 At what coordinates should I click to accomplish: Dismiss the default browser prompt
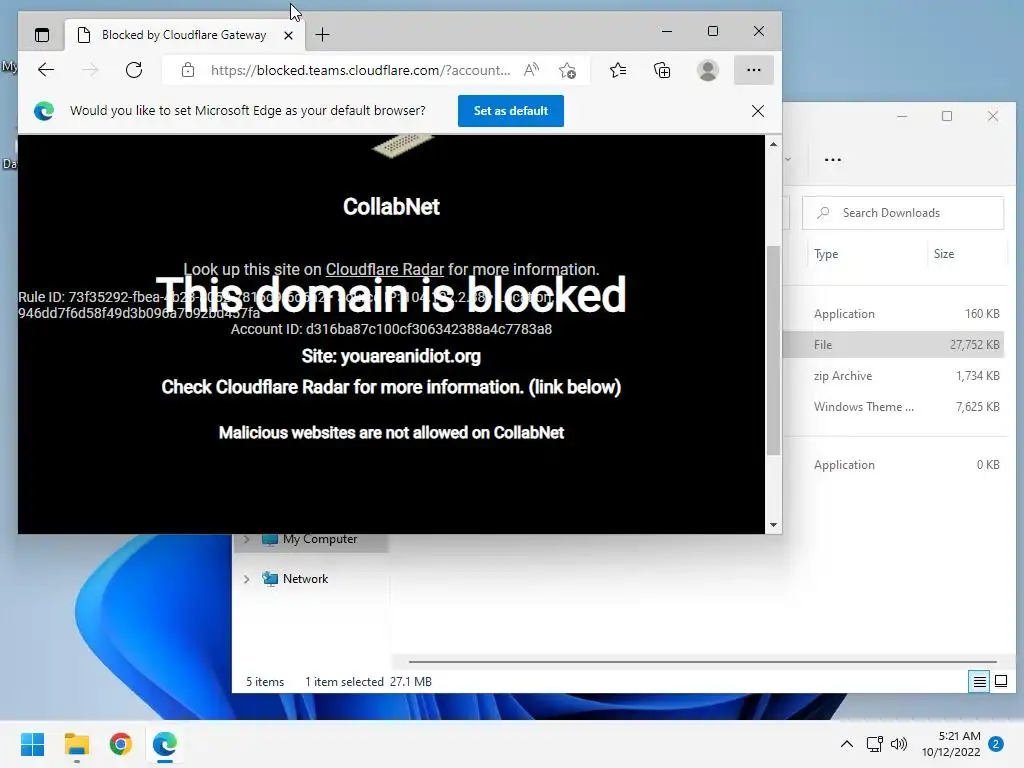click(x=758, y=111)
